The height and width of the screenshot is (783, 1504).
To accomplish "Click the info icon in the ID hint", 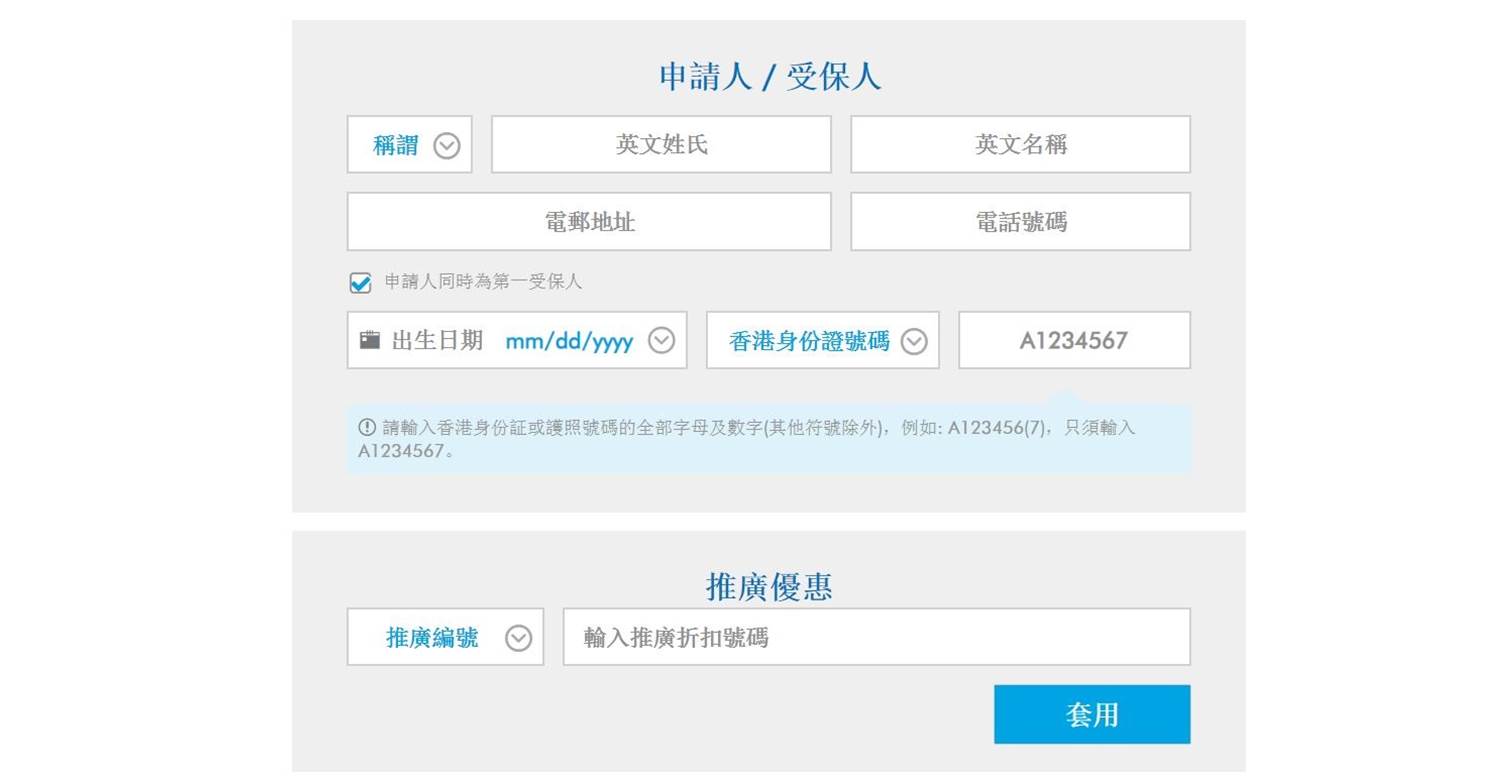I will click(367, 427).
